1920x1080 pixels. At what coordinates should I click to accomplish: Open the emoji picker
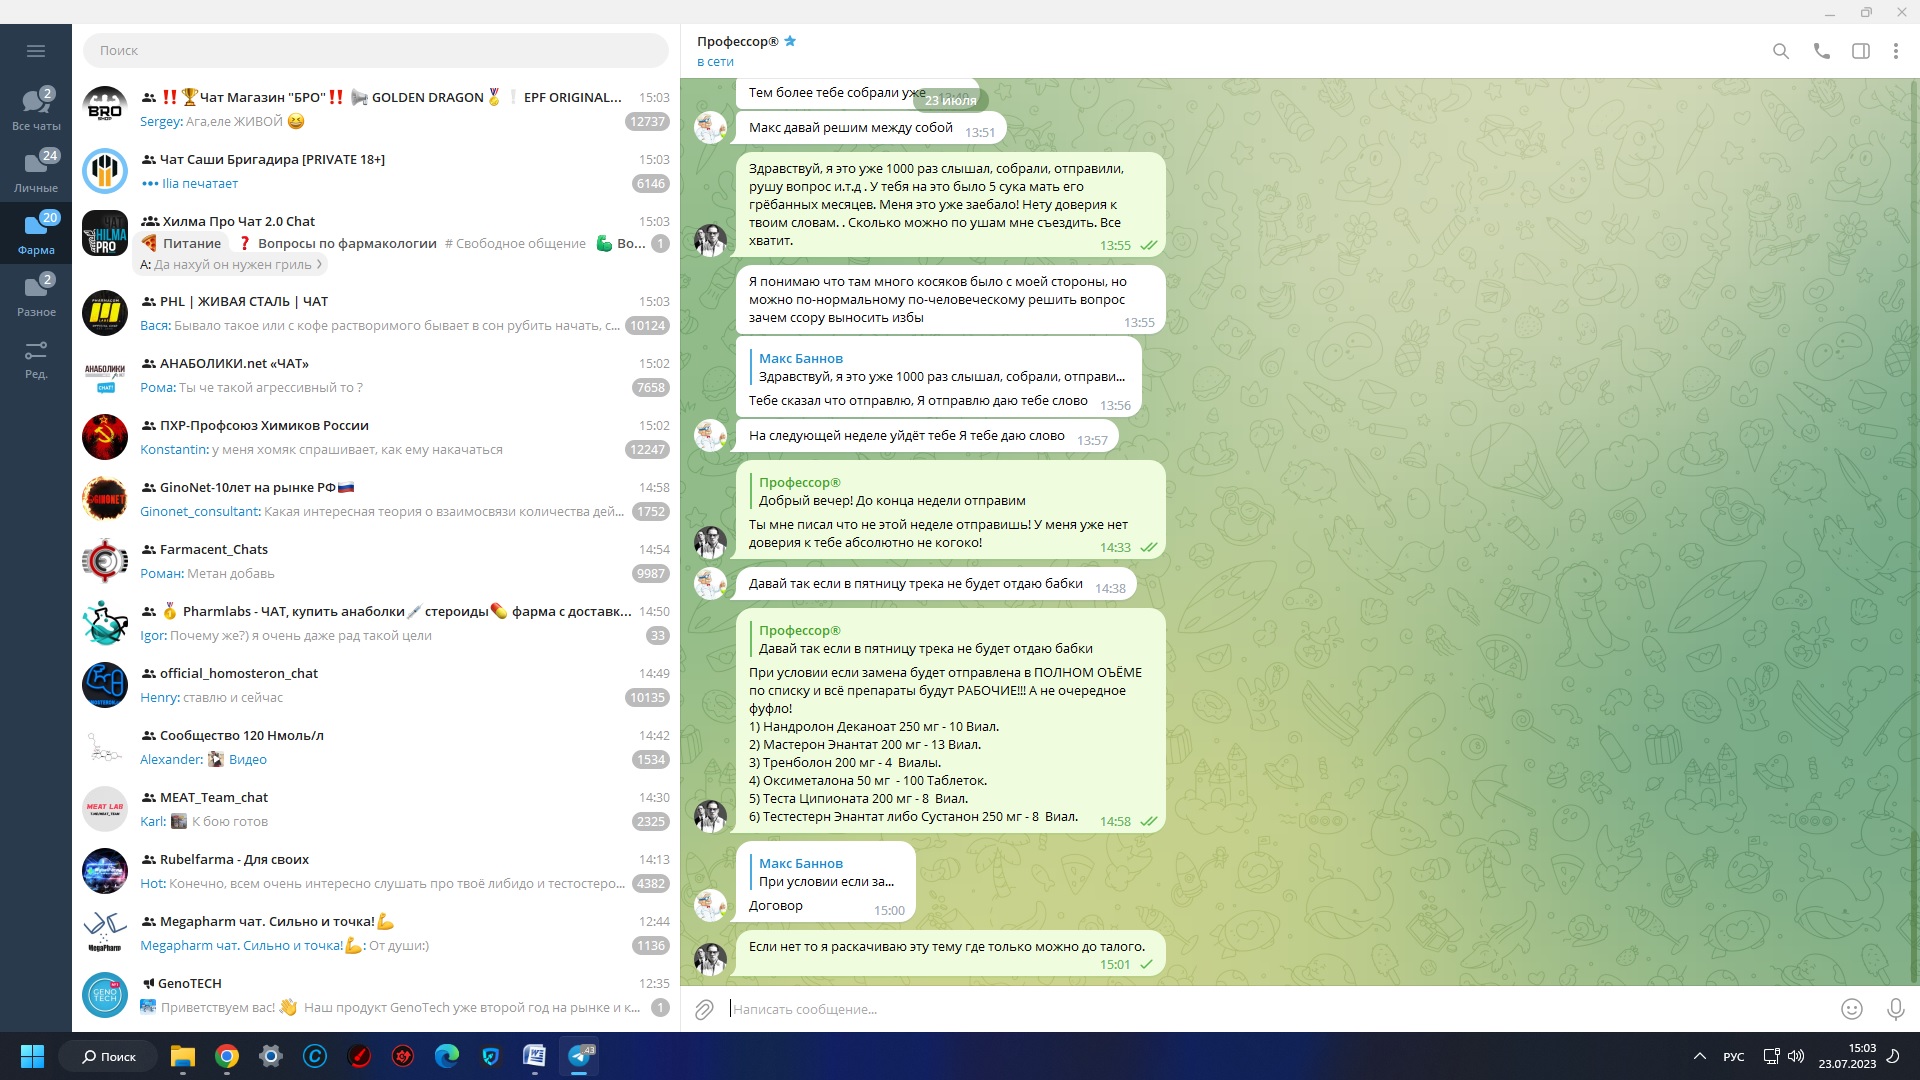[1851, 1009]
